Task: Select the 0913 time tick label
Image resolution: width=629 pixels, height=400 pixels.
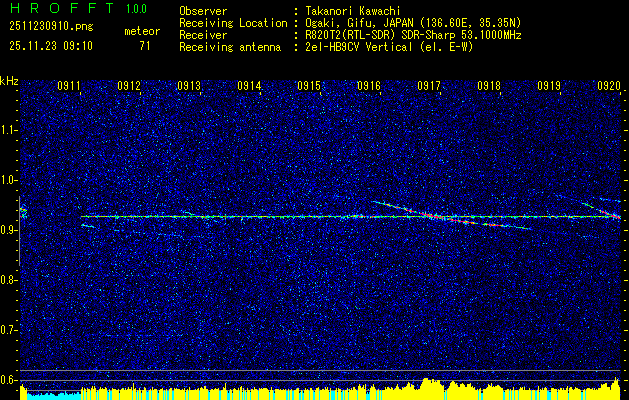Action: pyautogui.click(x=189, y=87)
